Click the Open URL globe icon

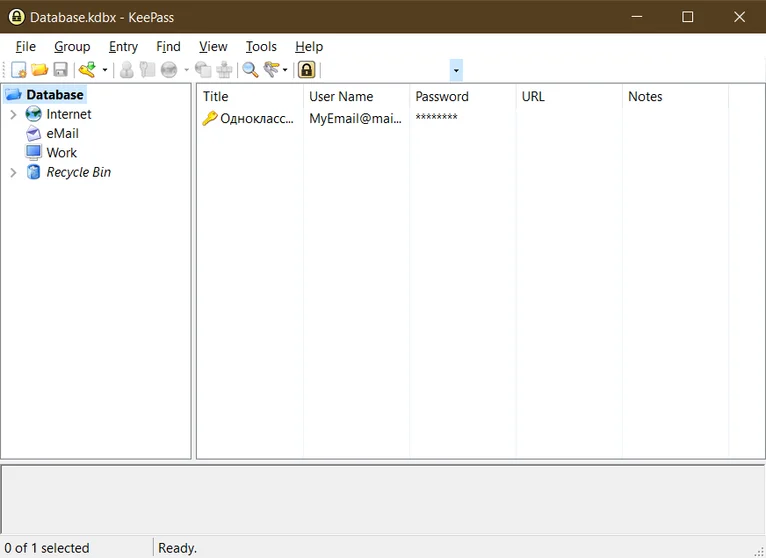click(x=169, y=70)
